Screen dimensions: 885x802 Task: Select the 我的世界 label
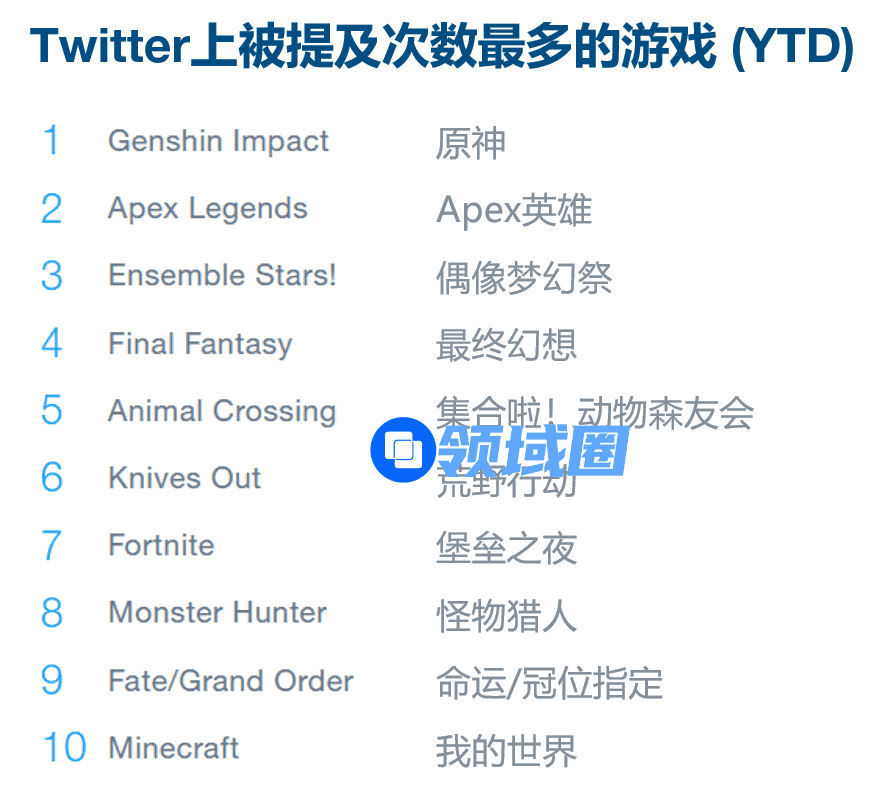[x=506, y=751]
